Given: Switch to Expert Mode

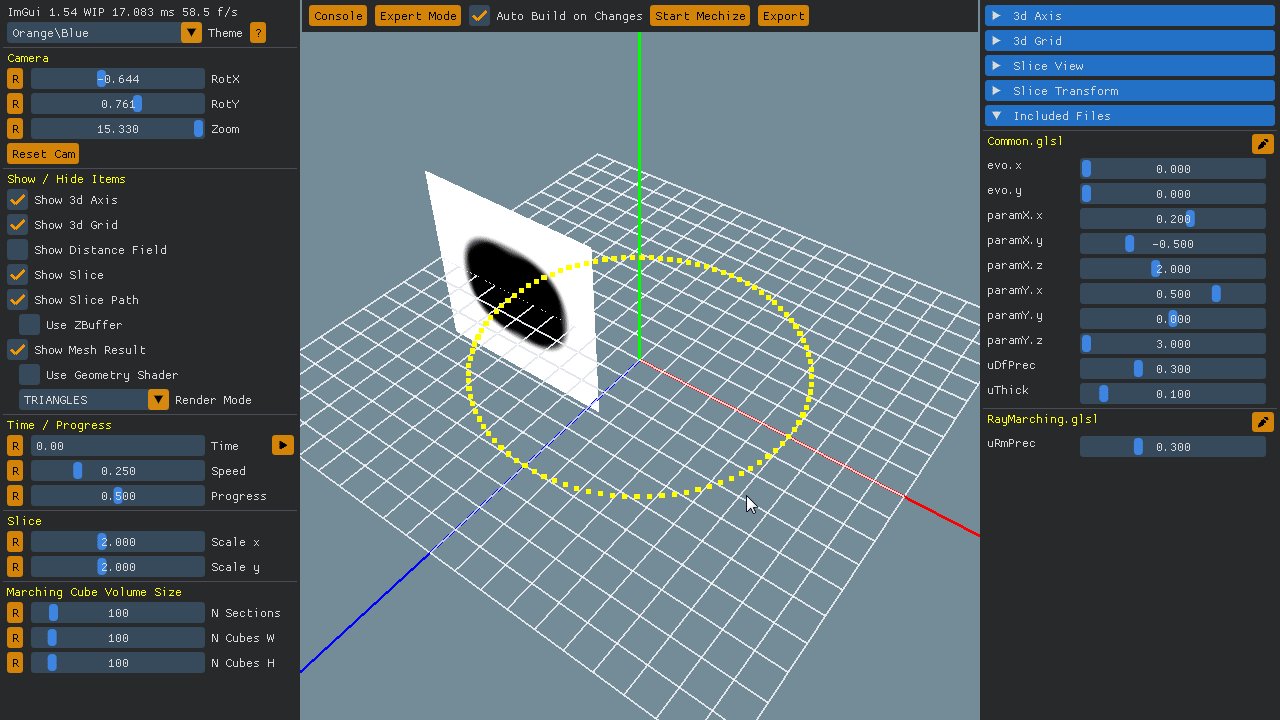Looking at the screenshot, I should pos(417,15).
